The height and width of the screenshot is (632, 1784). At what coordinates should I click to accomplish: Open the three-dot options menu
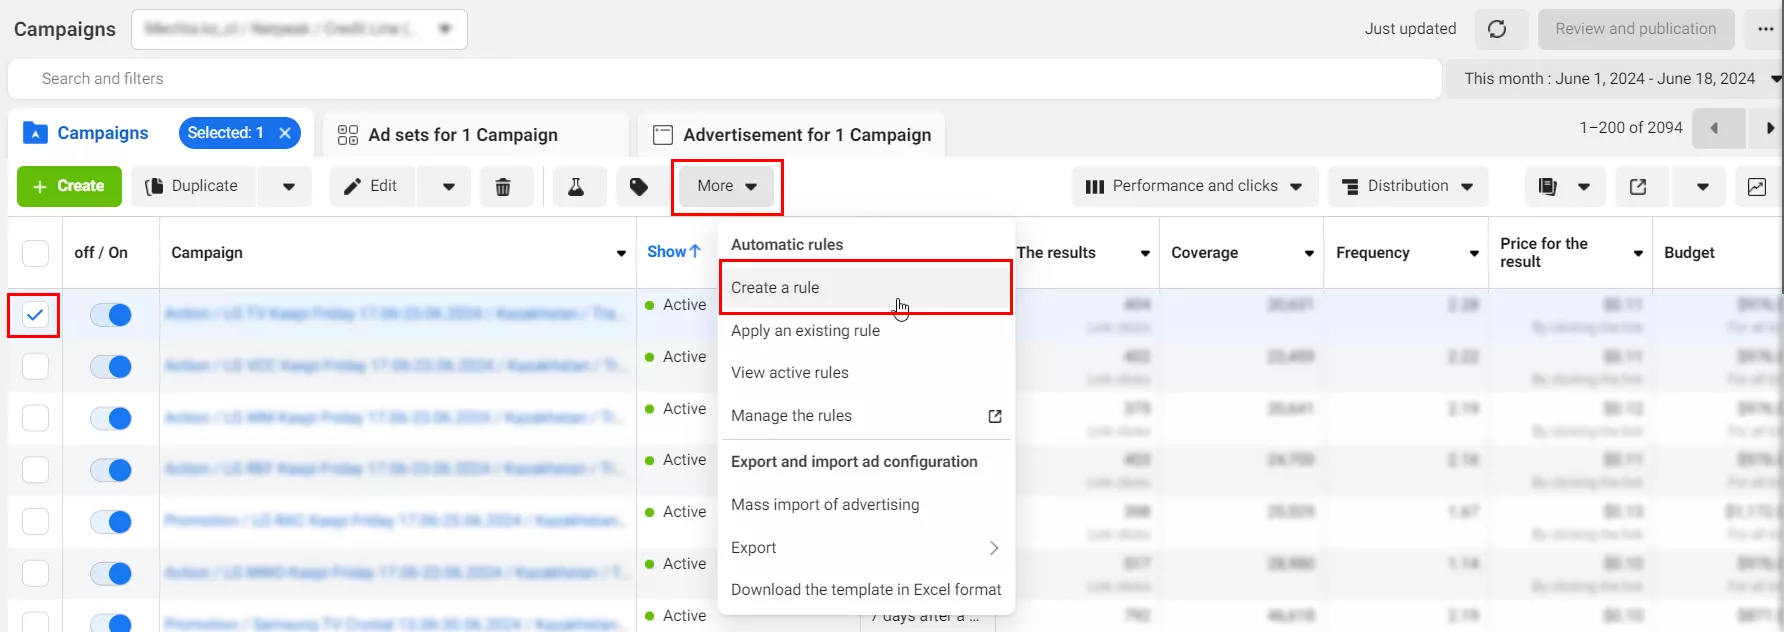click(1765, 29)
